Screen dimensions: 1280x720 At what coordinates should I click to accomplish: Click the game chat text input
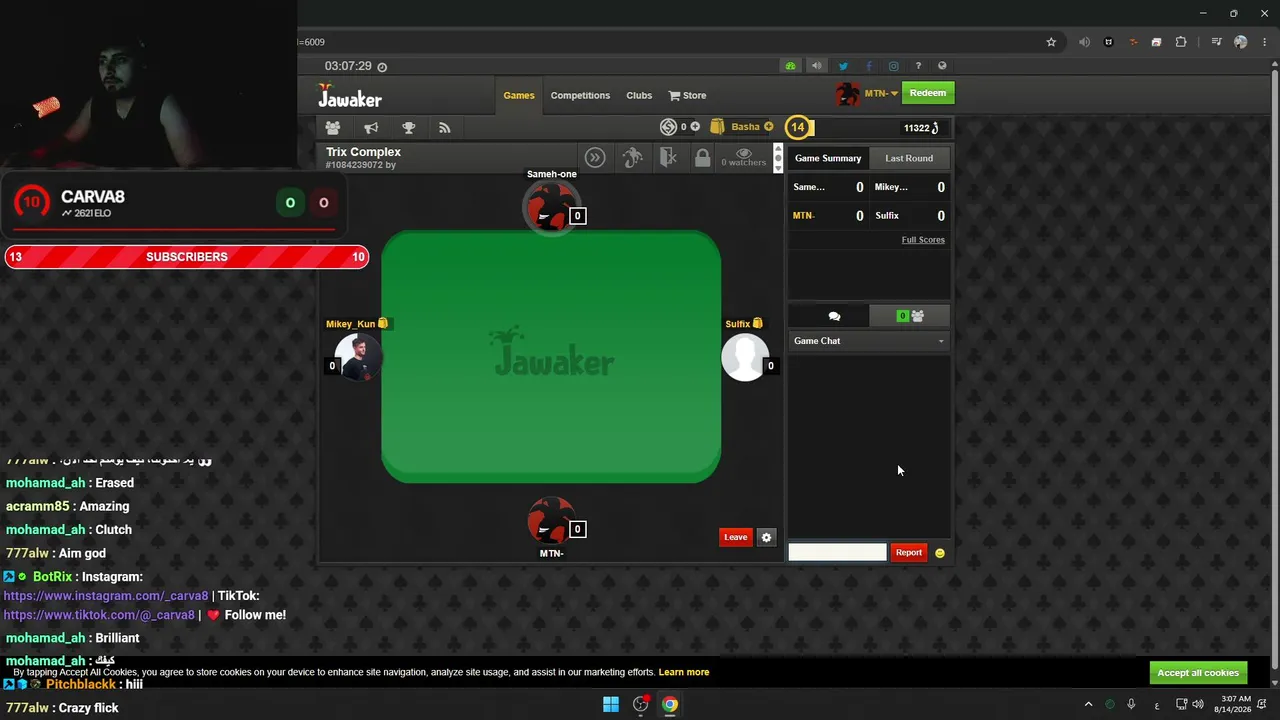click(x=837, y=552)
